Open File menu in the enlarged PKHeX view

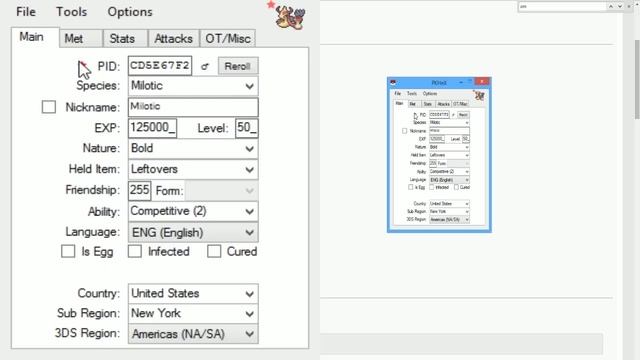click(26, 12)
